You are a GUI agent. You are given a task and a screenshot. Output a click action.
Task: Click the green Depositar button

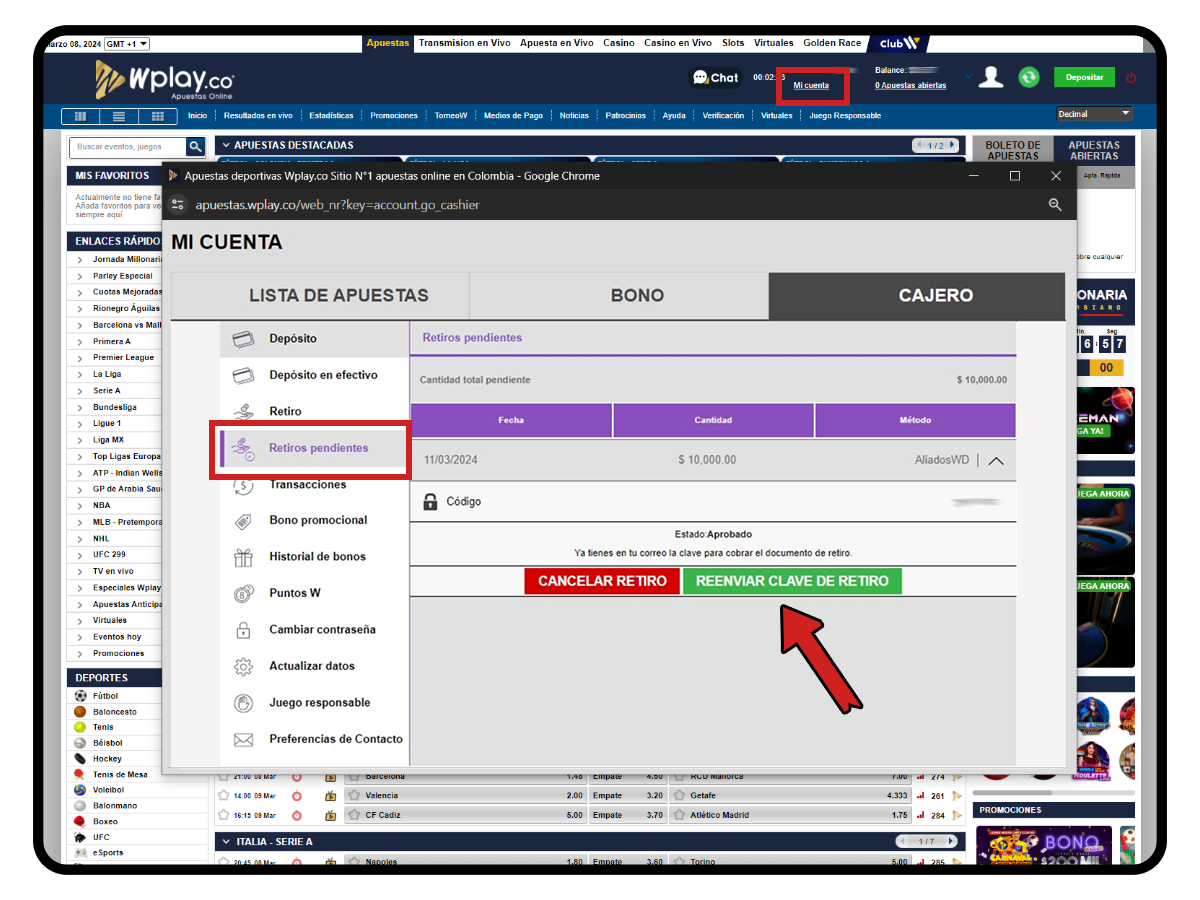tap(1085, 77)
